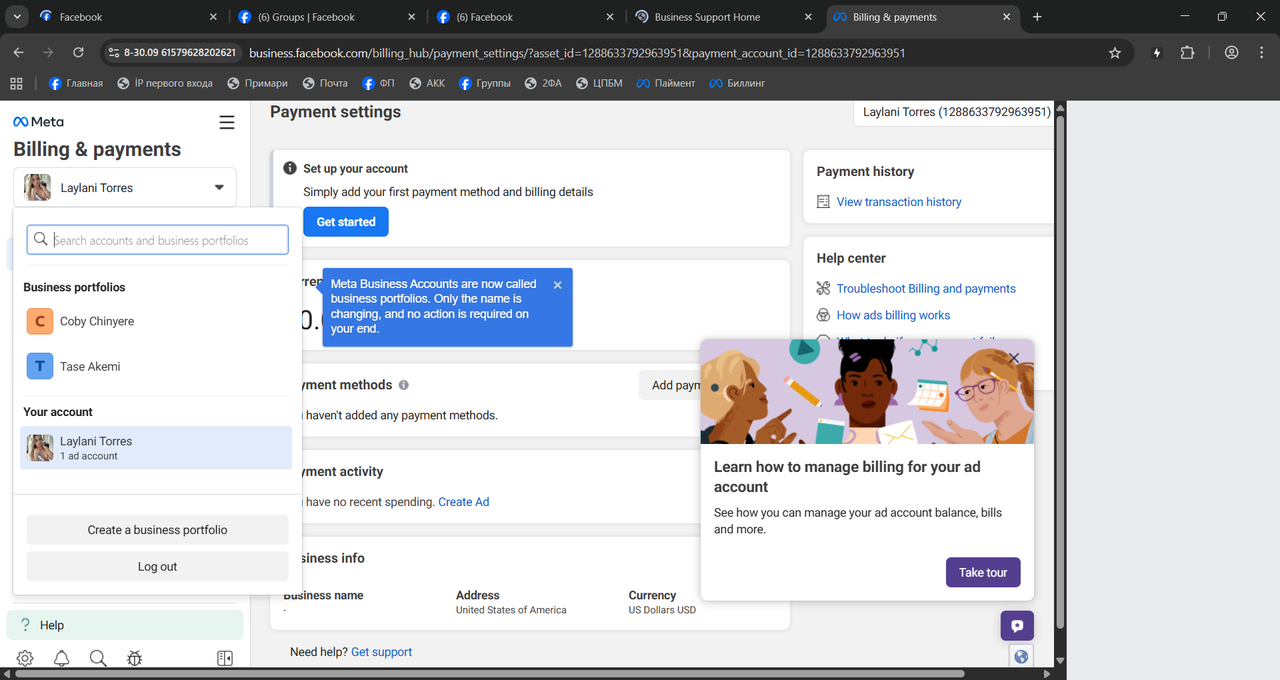Image resolution: width=1280 pixels, height=680 pixels.
Task: Open the Help item in sidebar
Action: coord(125,625)
